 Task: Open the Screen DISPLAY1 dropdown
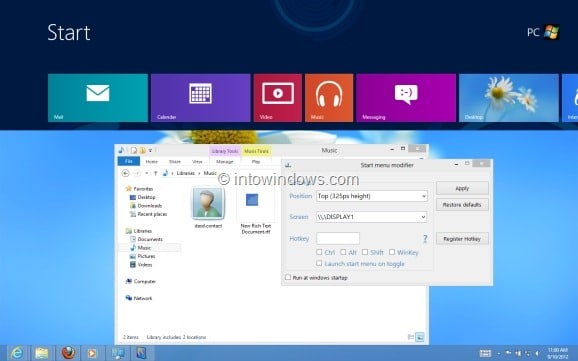tap(372, 217)
